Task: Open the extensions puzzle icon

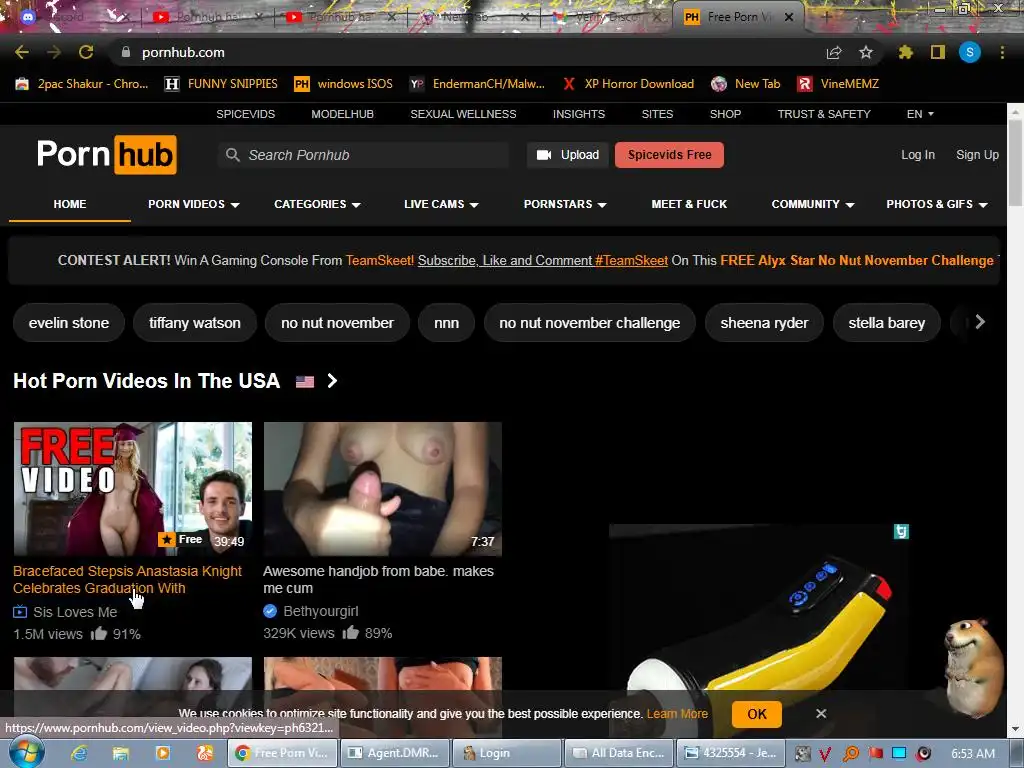Action: click(x=906, y=52)
